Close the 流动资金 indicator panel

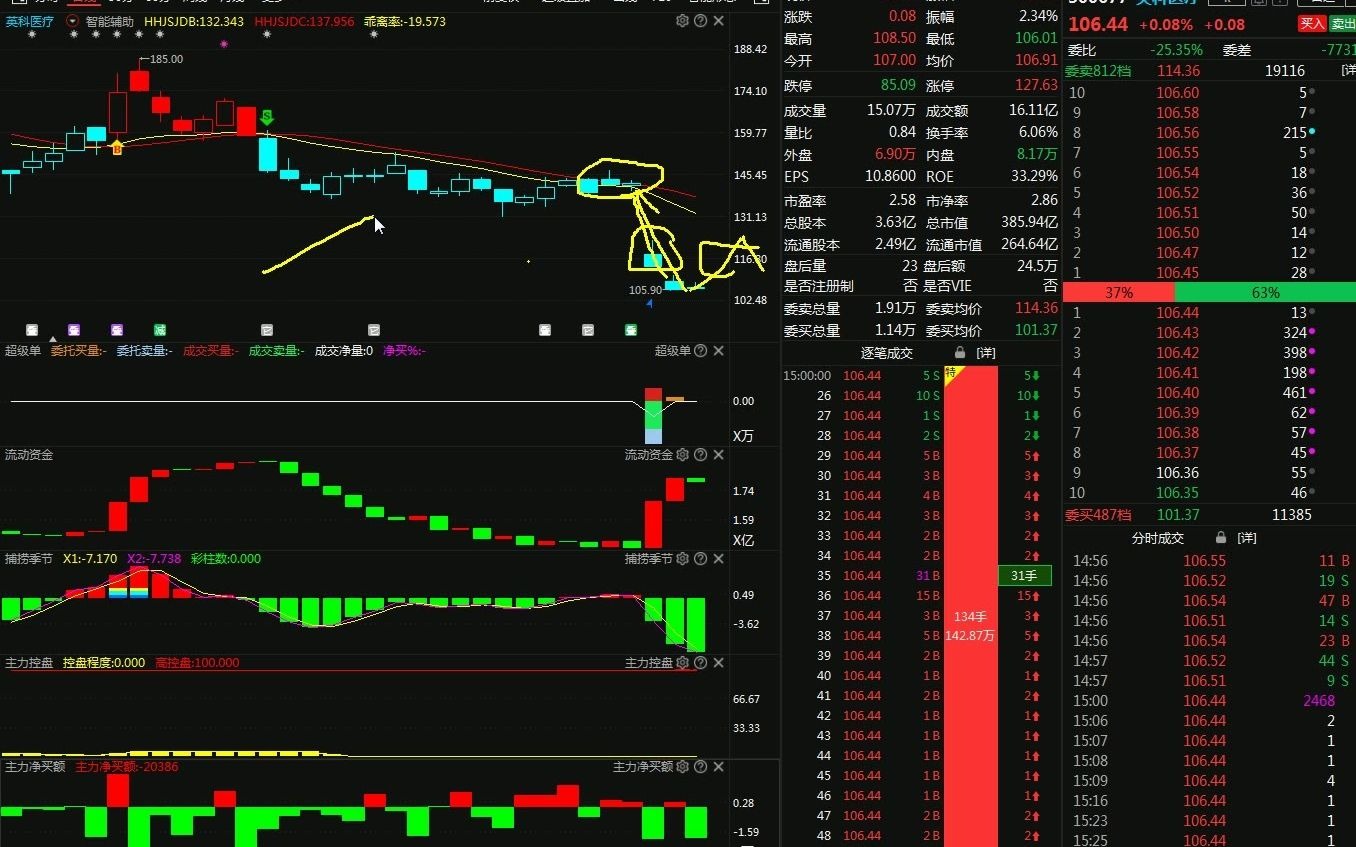click(x=718, y=455)
